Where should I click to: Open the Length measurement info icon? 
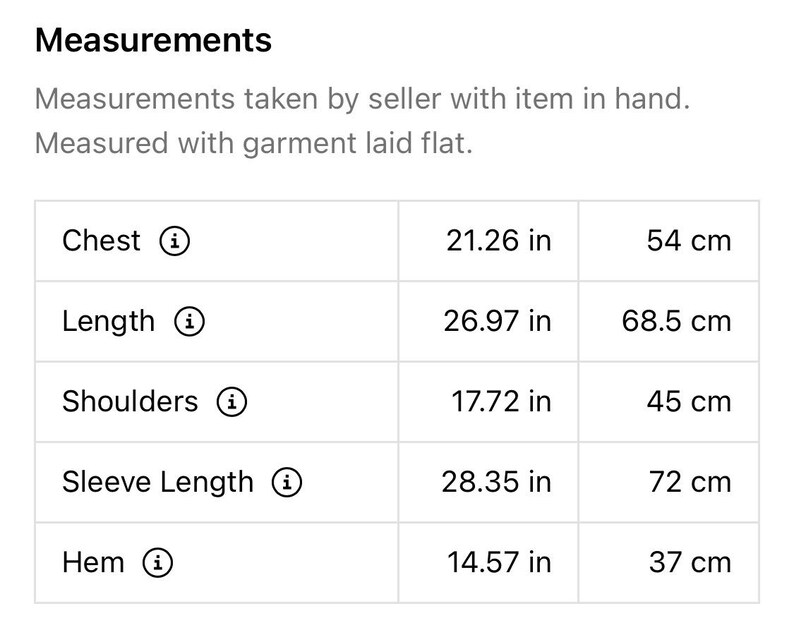tap(189, 321)
